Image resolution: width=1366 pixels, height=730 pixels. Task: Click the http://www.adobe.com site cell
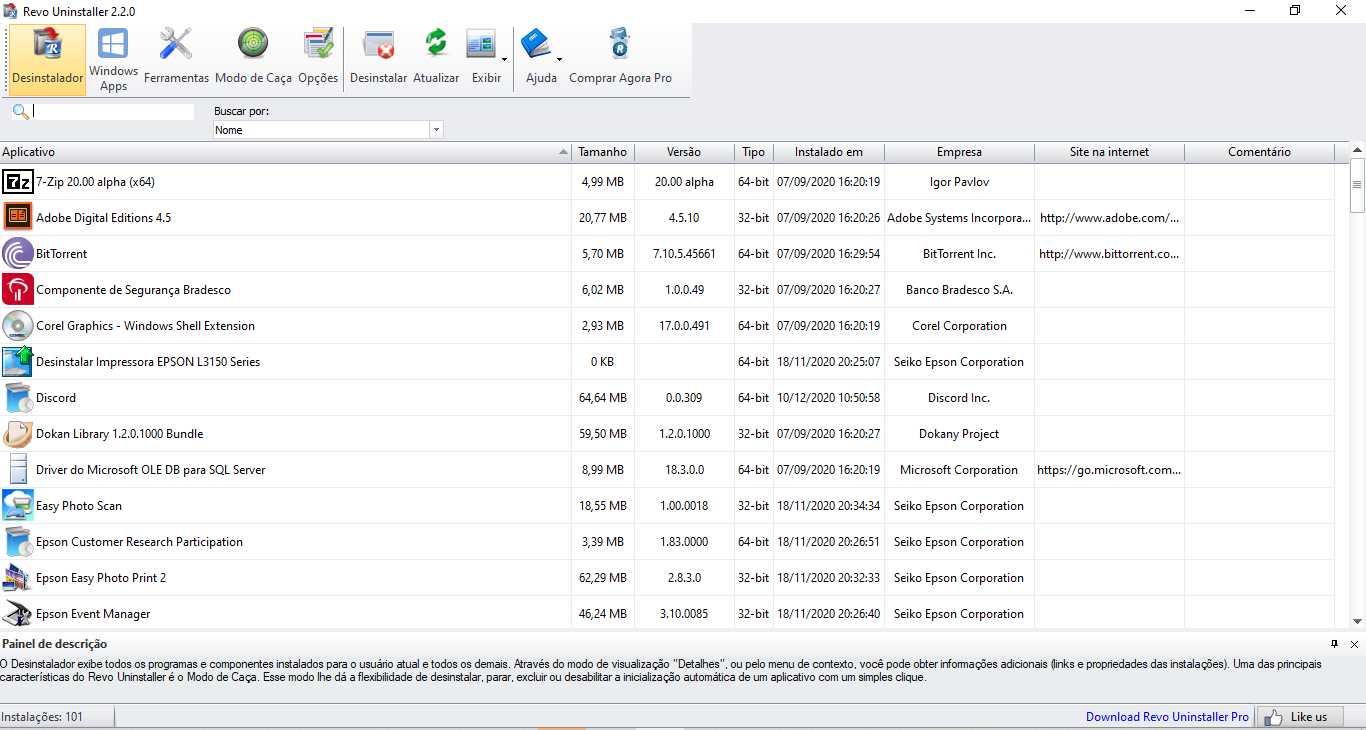1110,218
